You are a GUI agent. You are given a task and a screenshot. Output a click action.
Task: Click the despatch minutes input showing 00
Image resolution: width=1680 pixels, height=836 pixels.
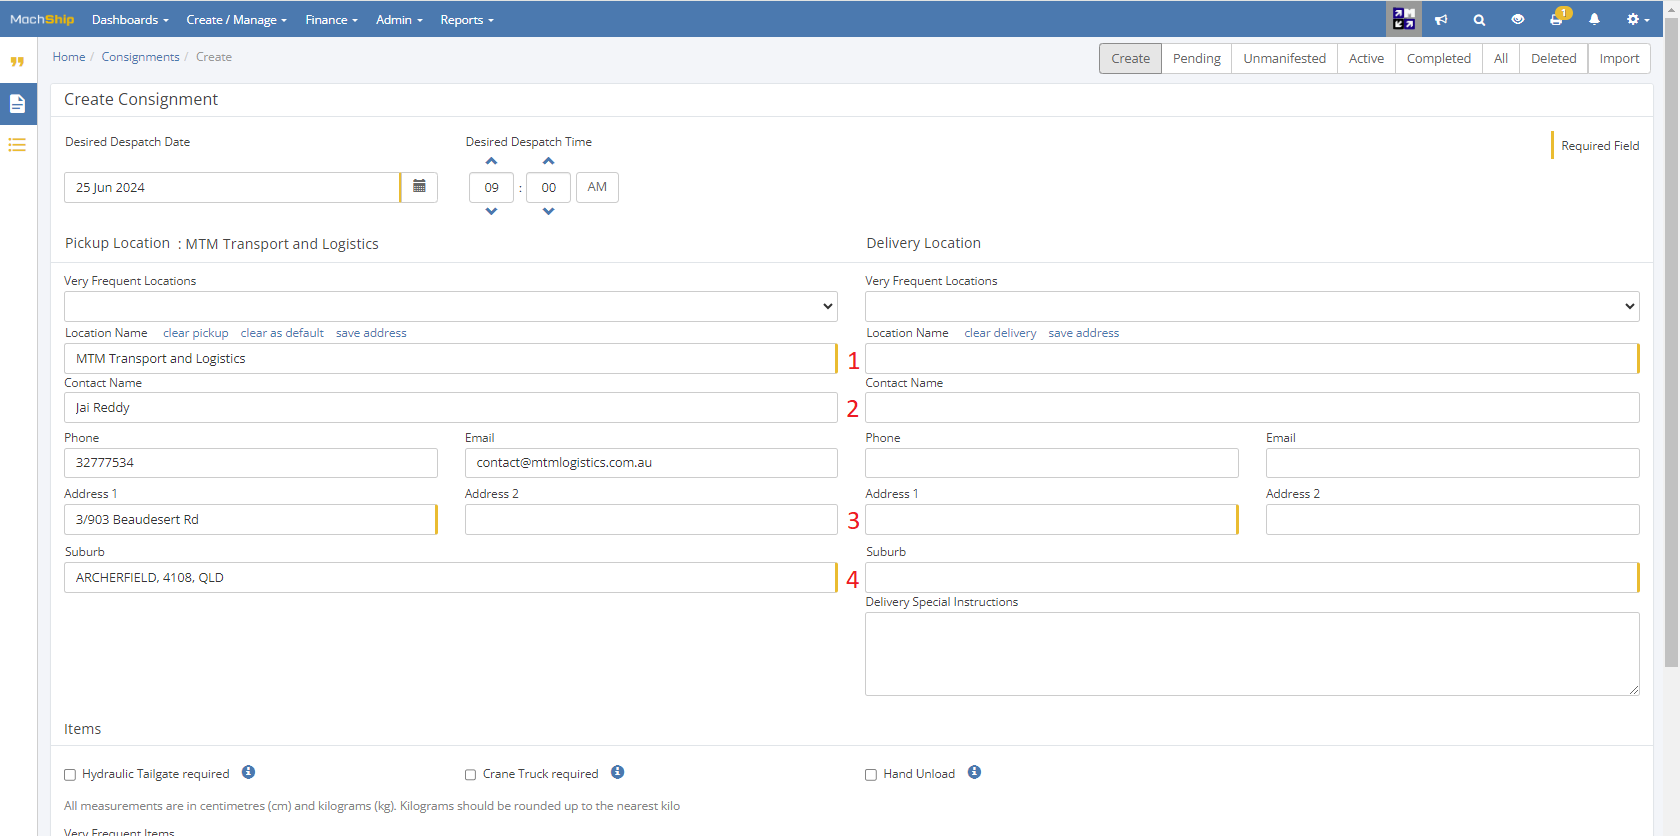pyautogui.click(x=548, y=187)
